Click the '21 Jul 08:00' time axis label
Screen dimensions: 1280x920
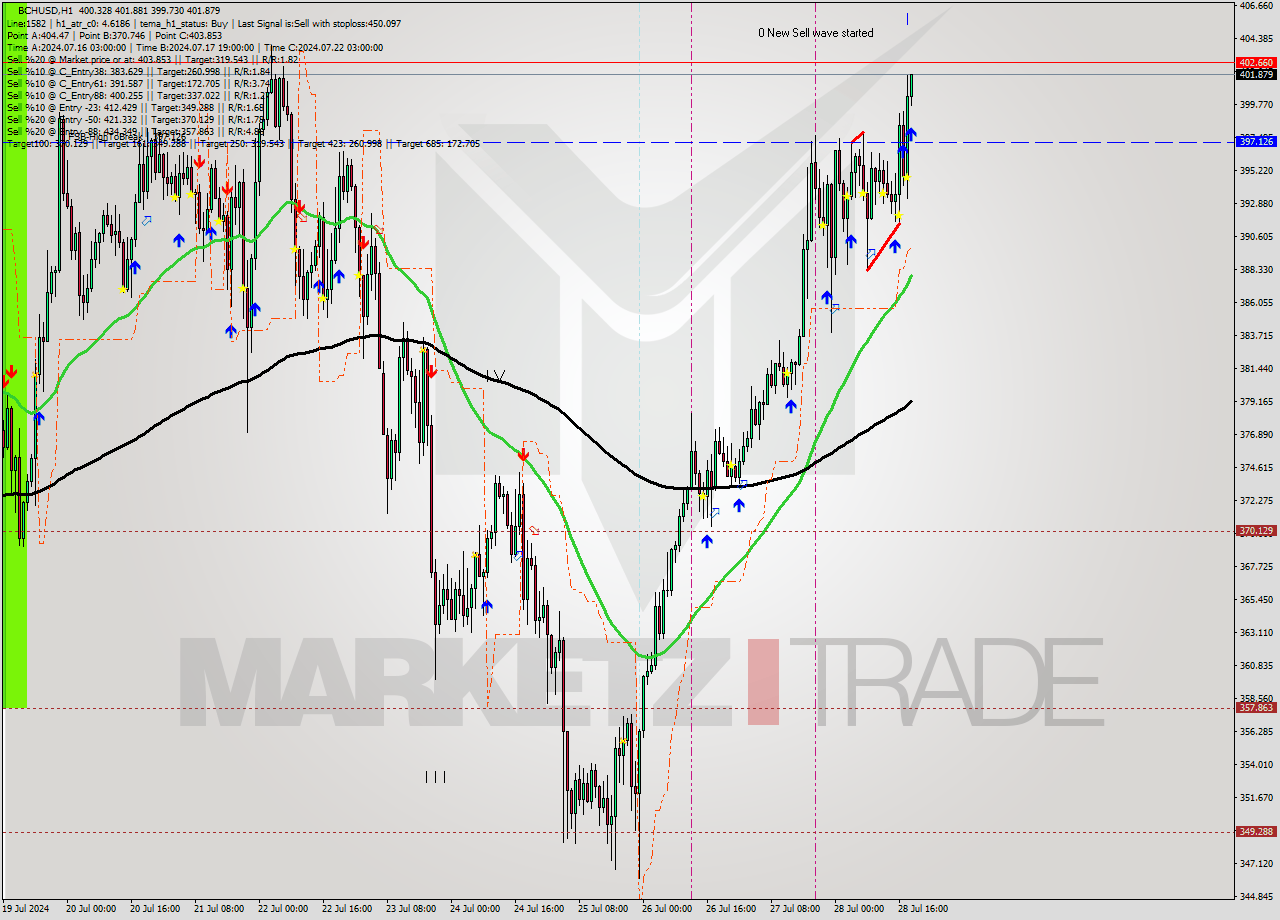(x=219, y=909)
